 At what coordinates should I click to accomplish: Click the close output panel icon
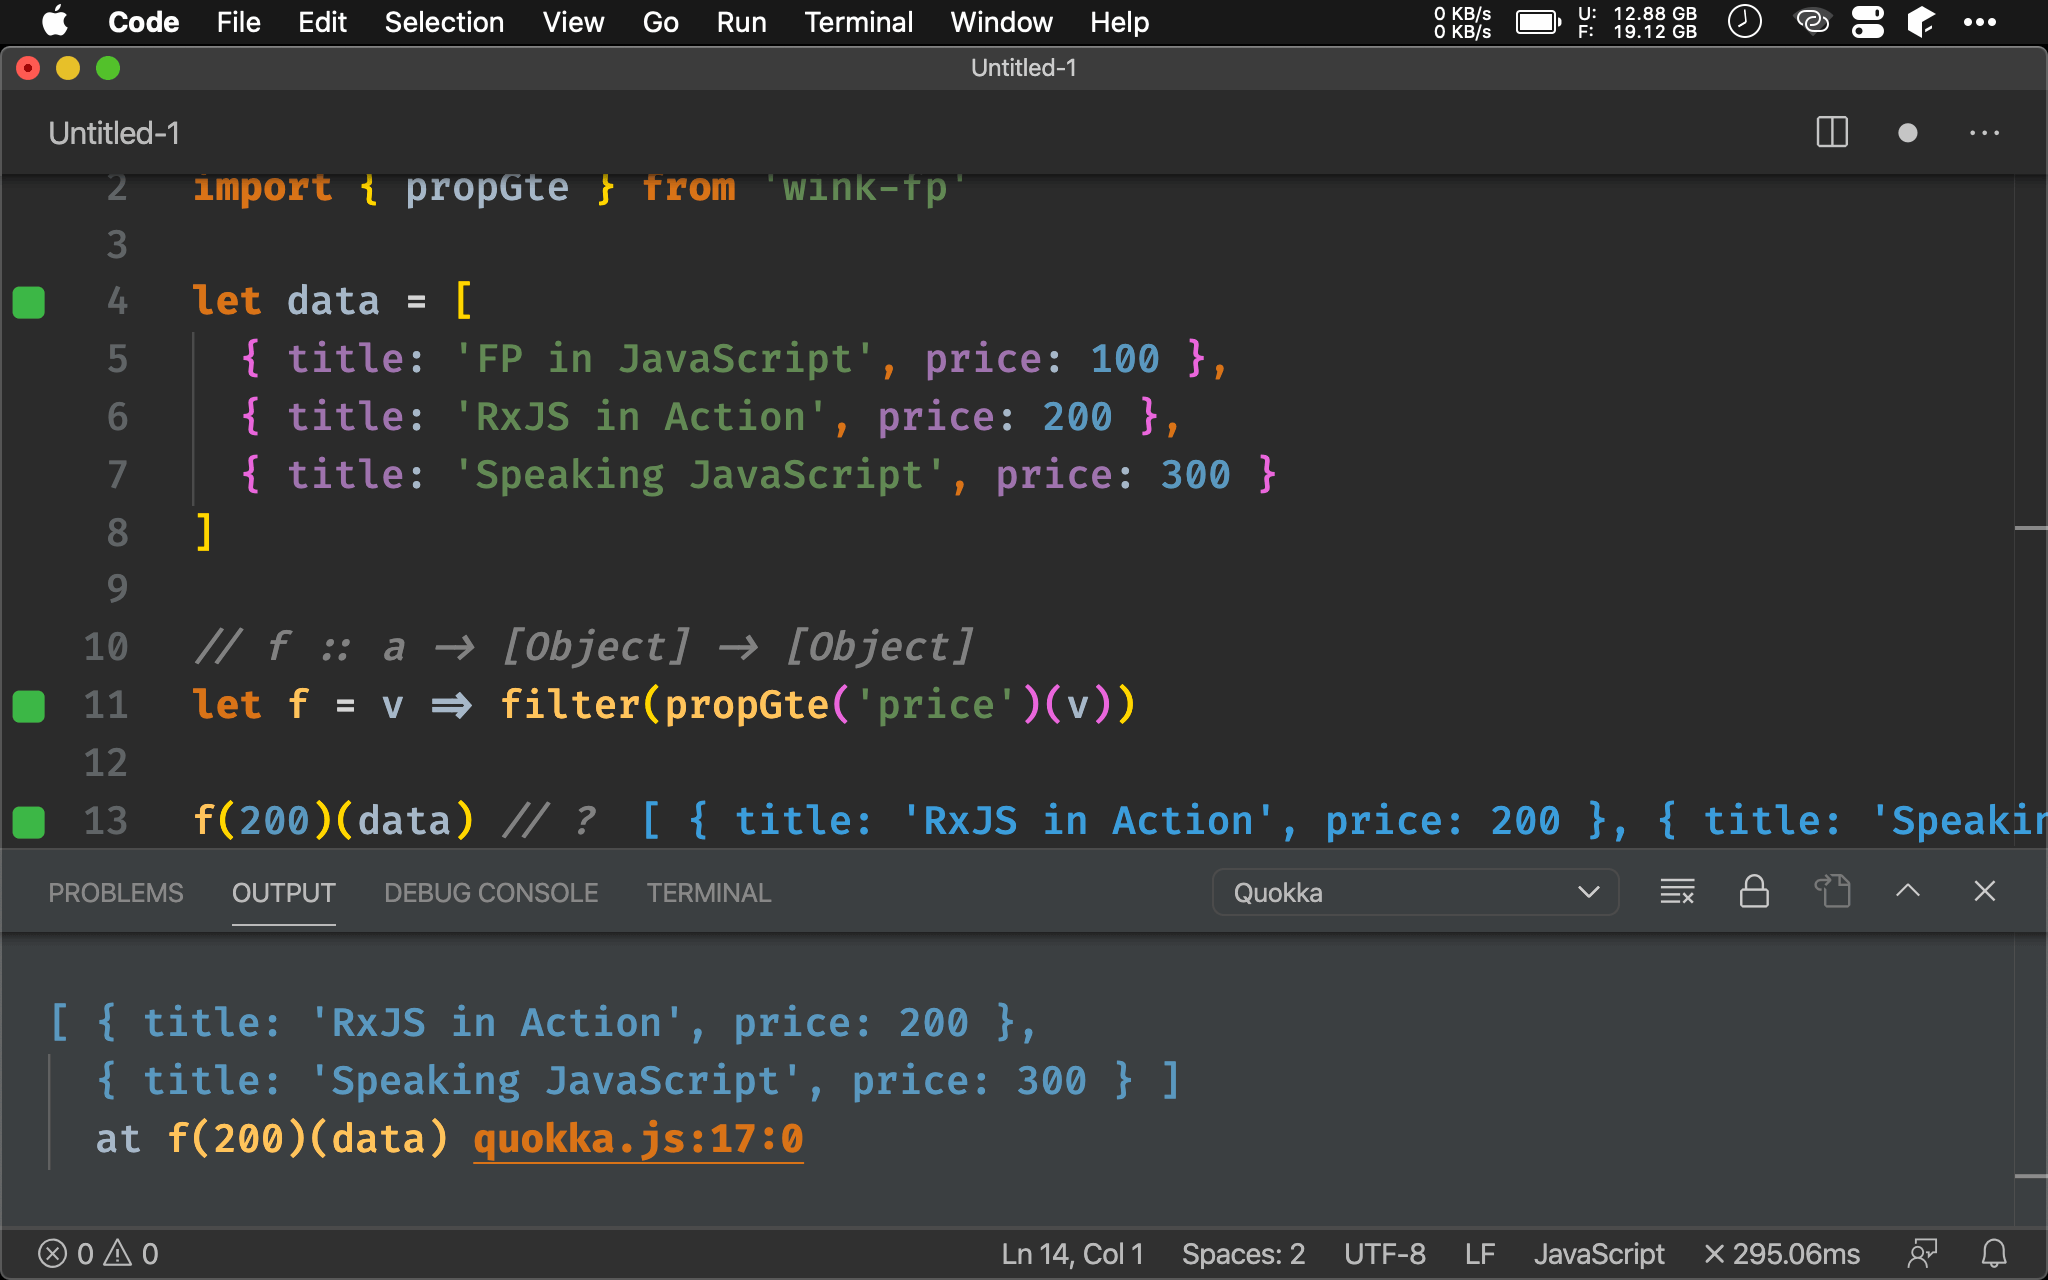click(x=1985, y=892)
